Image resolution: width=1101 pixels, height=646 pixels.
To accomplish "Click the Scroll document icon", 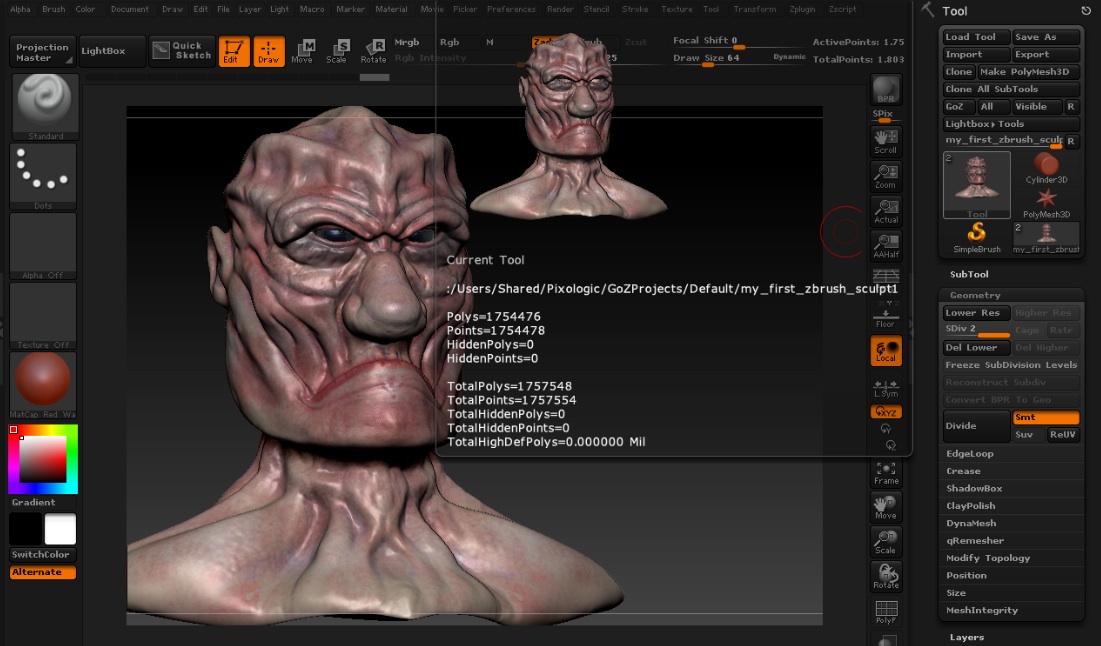I will tap(886, 140).
